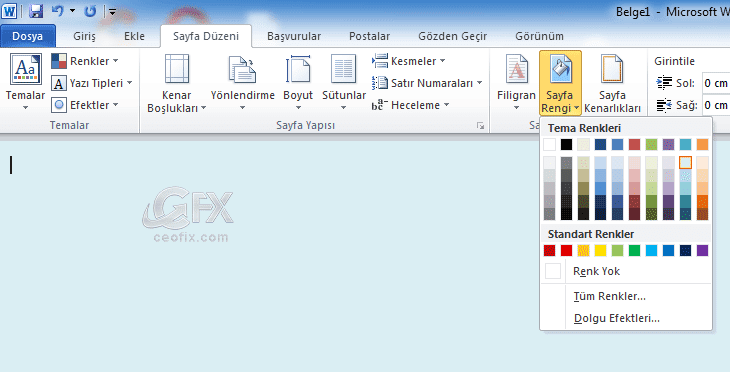
Task: Open Yönlendirme page orientation menu
Action: point(243,83)
